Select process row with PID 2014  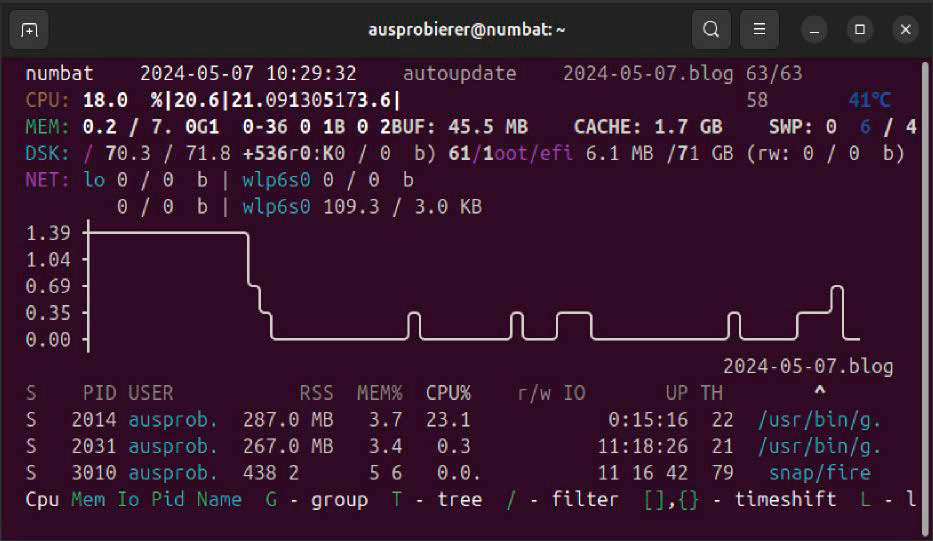(x=453, y=420)
